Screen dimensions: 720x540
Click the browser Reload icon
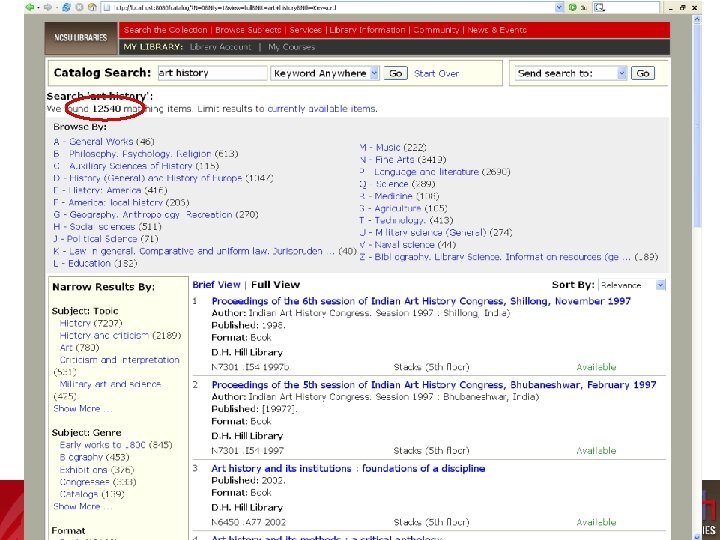66,7
